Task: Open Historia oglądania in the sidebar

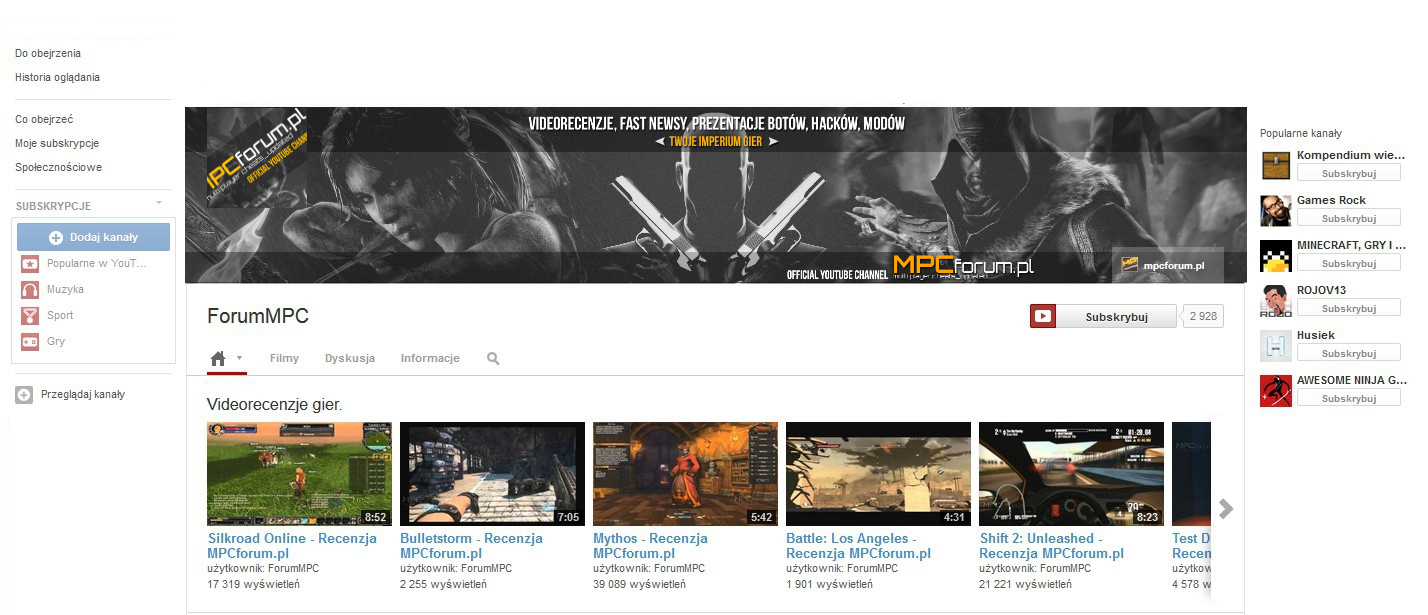Action: pyautogui.click(x=57, y=77)
